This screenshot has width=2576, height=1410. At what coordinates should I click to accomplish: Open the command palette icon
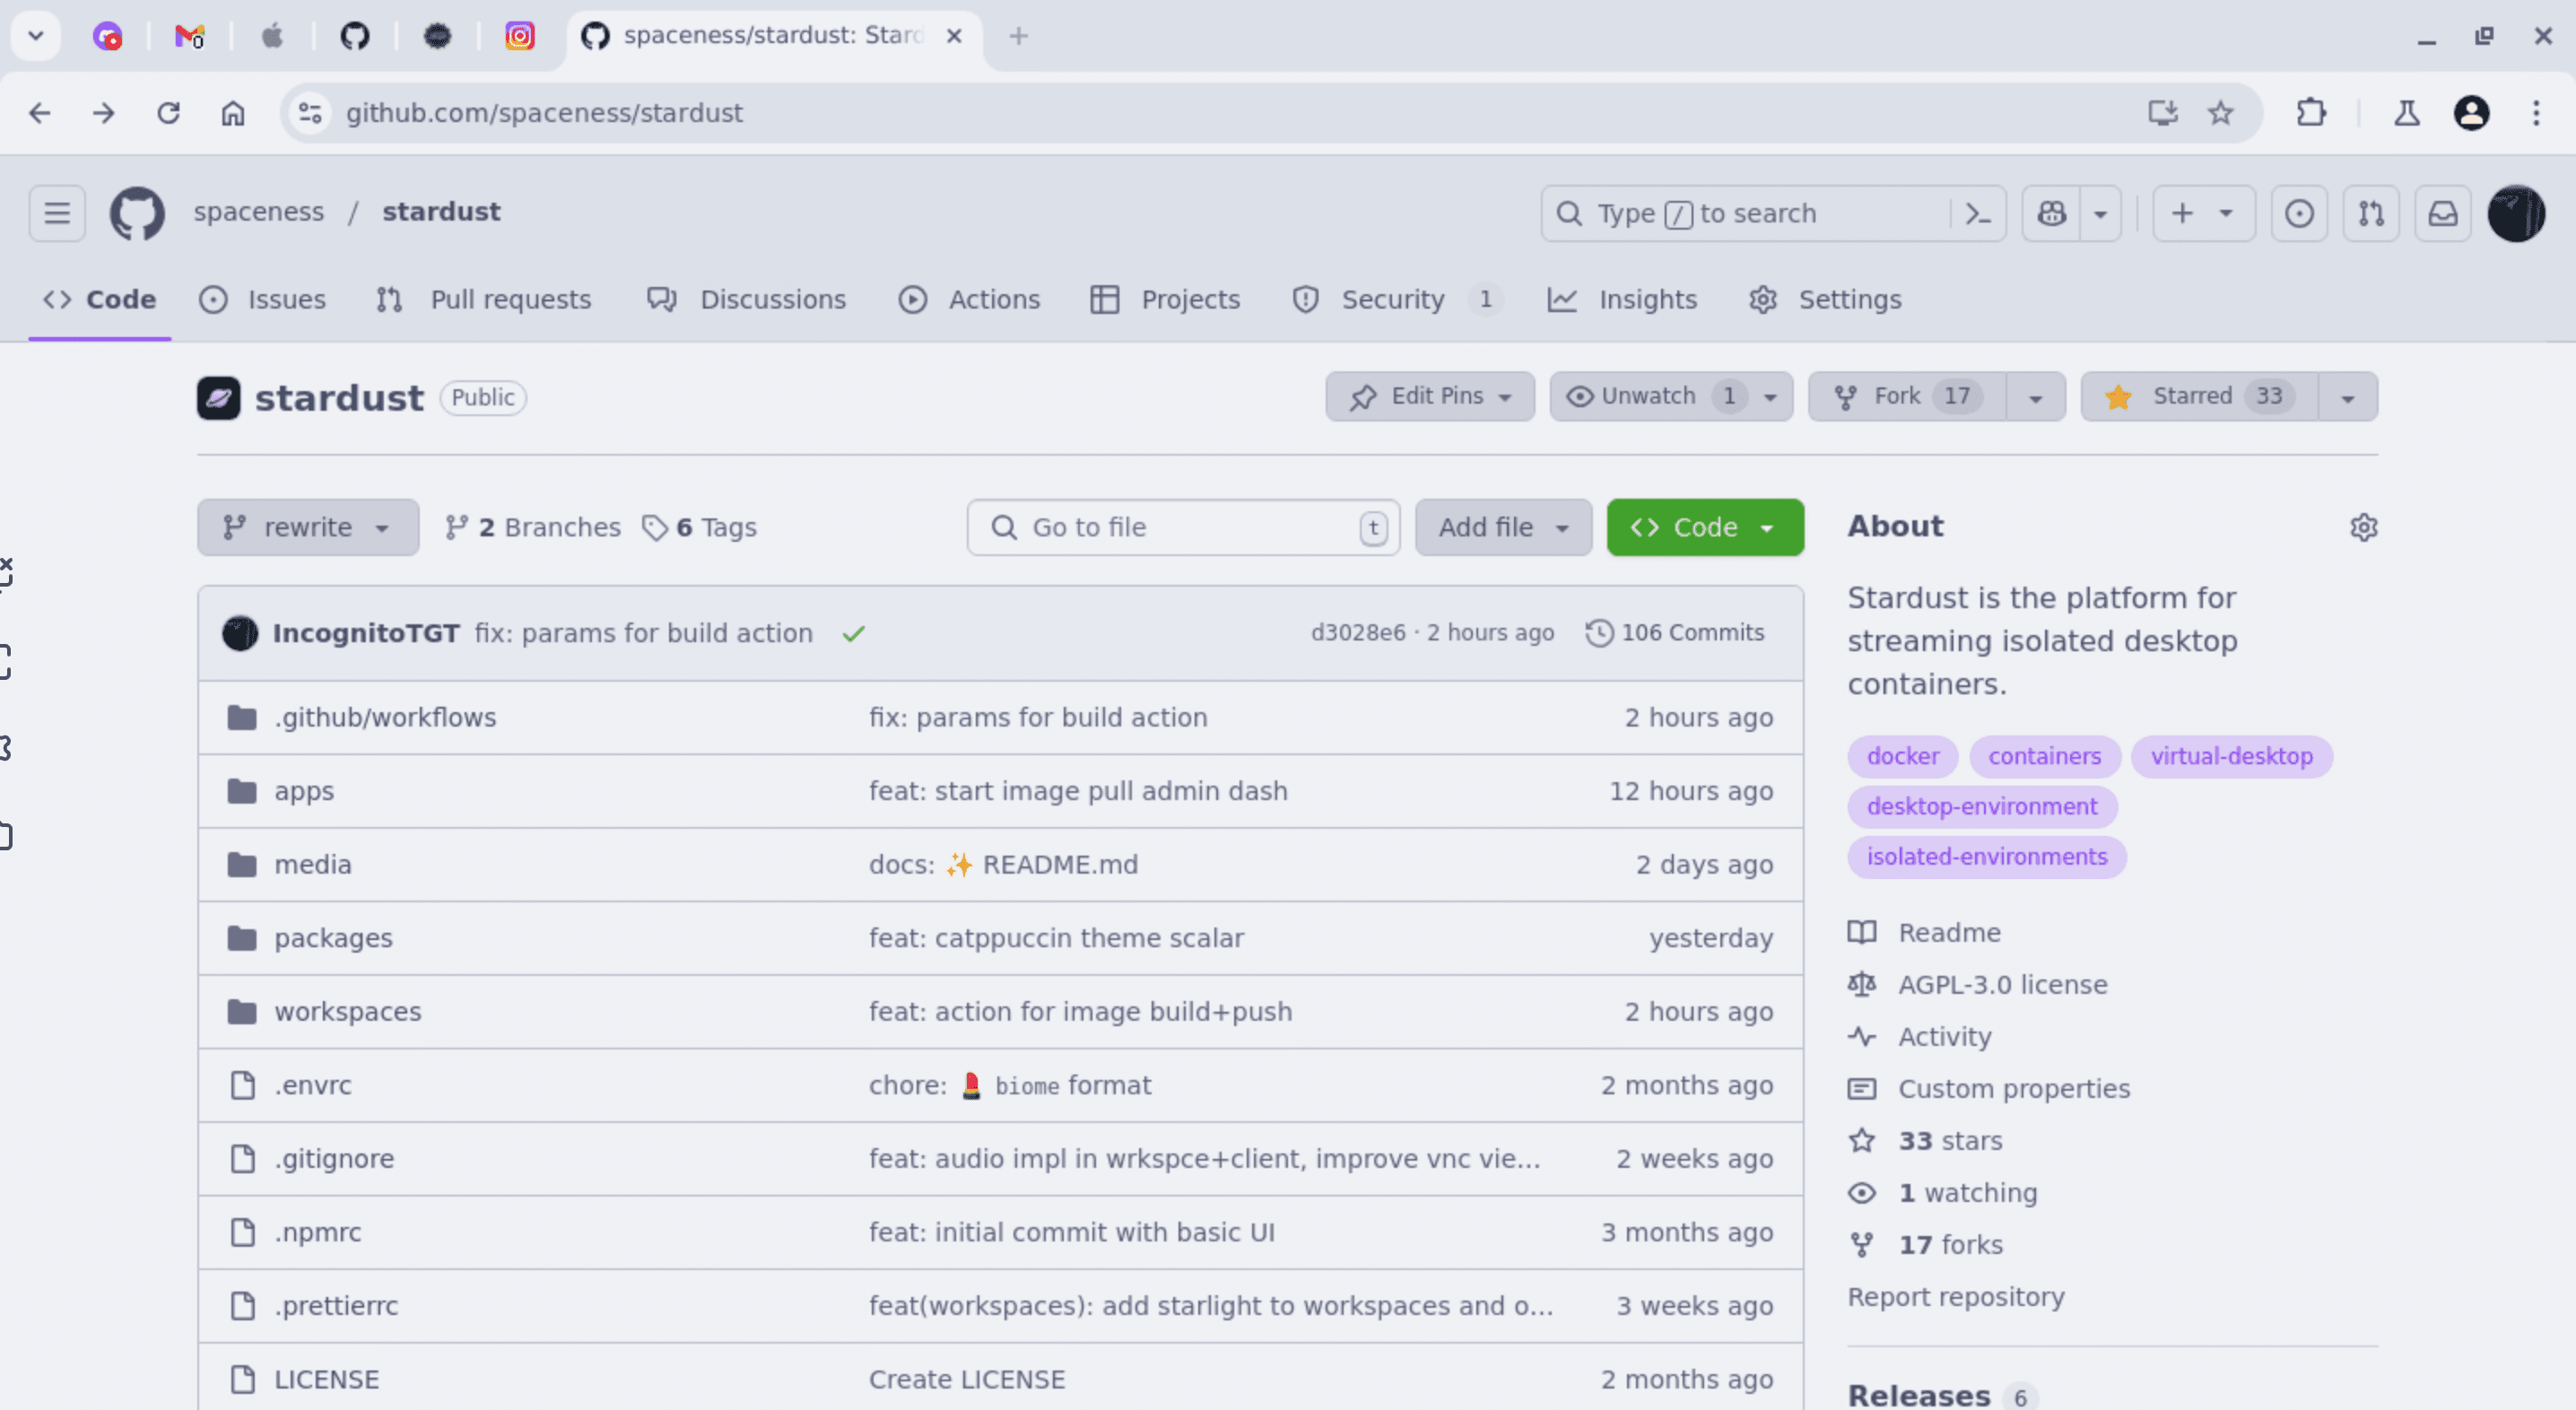[x=1977, y=213]
